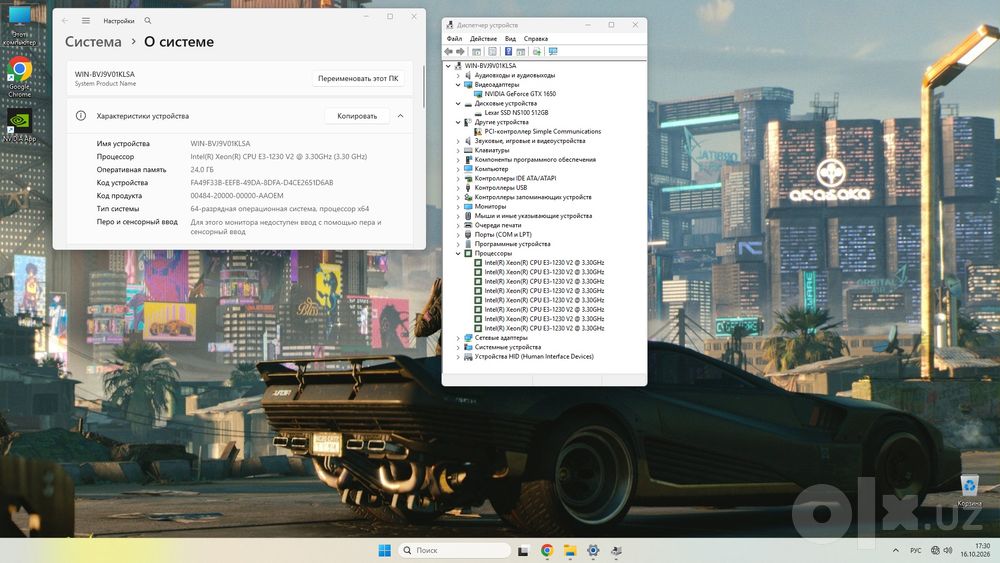Collapse the Процессоры node
This screenshot has width=1000, height=563.
point(458,253)
